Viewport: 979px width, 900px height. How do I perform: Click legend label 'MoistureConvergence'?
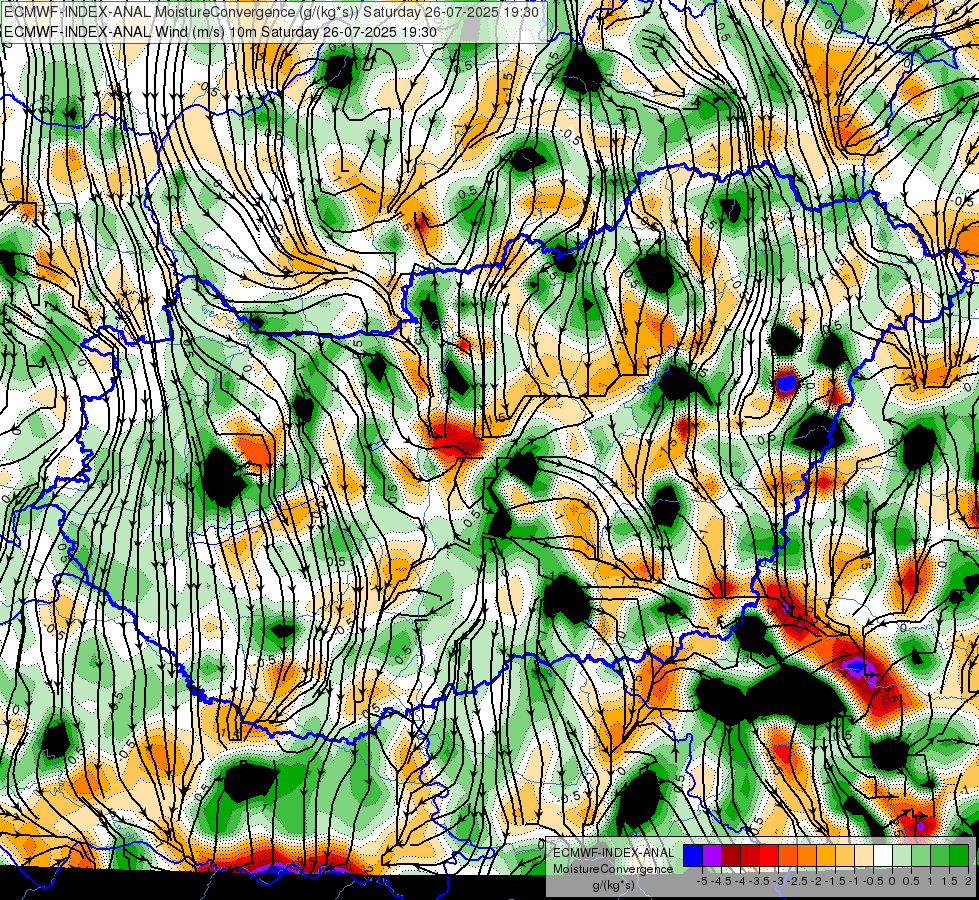613,869
